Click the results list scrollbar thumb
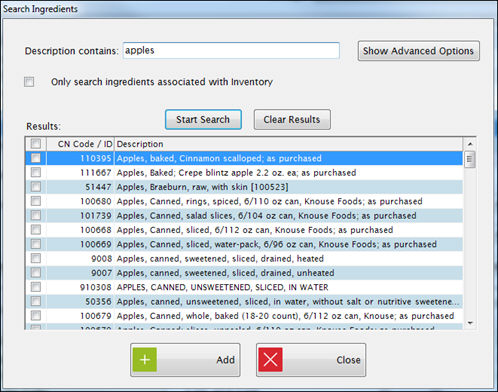The height and width of the screenshot is (392, 498). coord(470,159)
